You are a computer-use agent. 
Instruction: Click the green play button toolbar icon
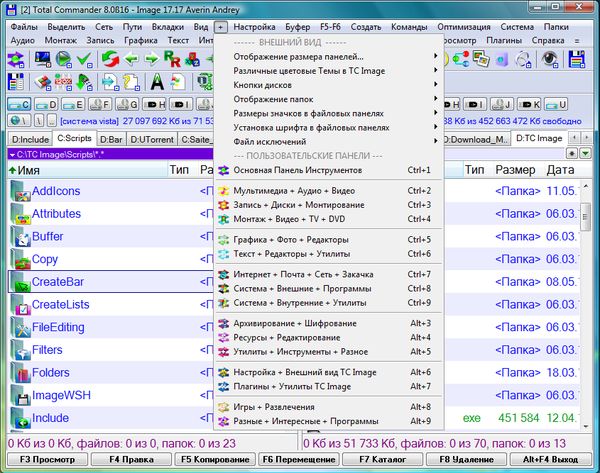pyautogui.click(x=63, y=59)
